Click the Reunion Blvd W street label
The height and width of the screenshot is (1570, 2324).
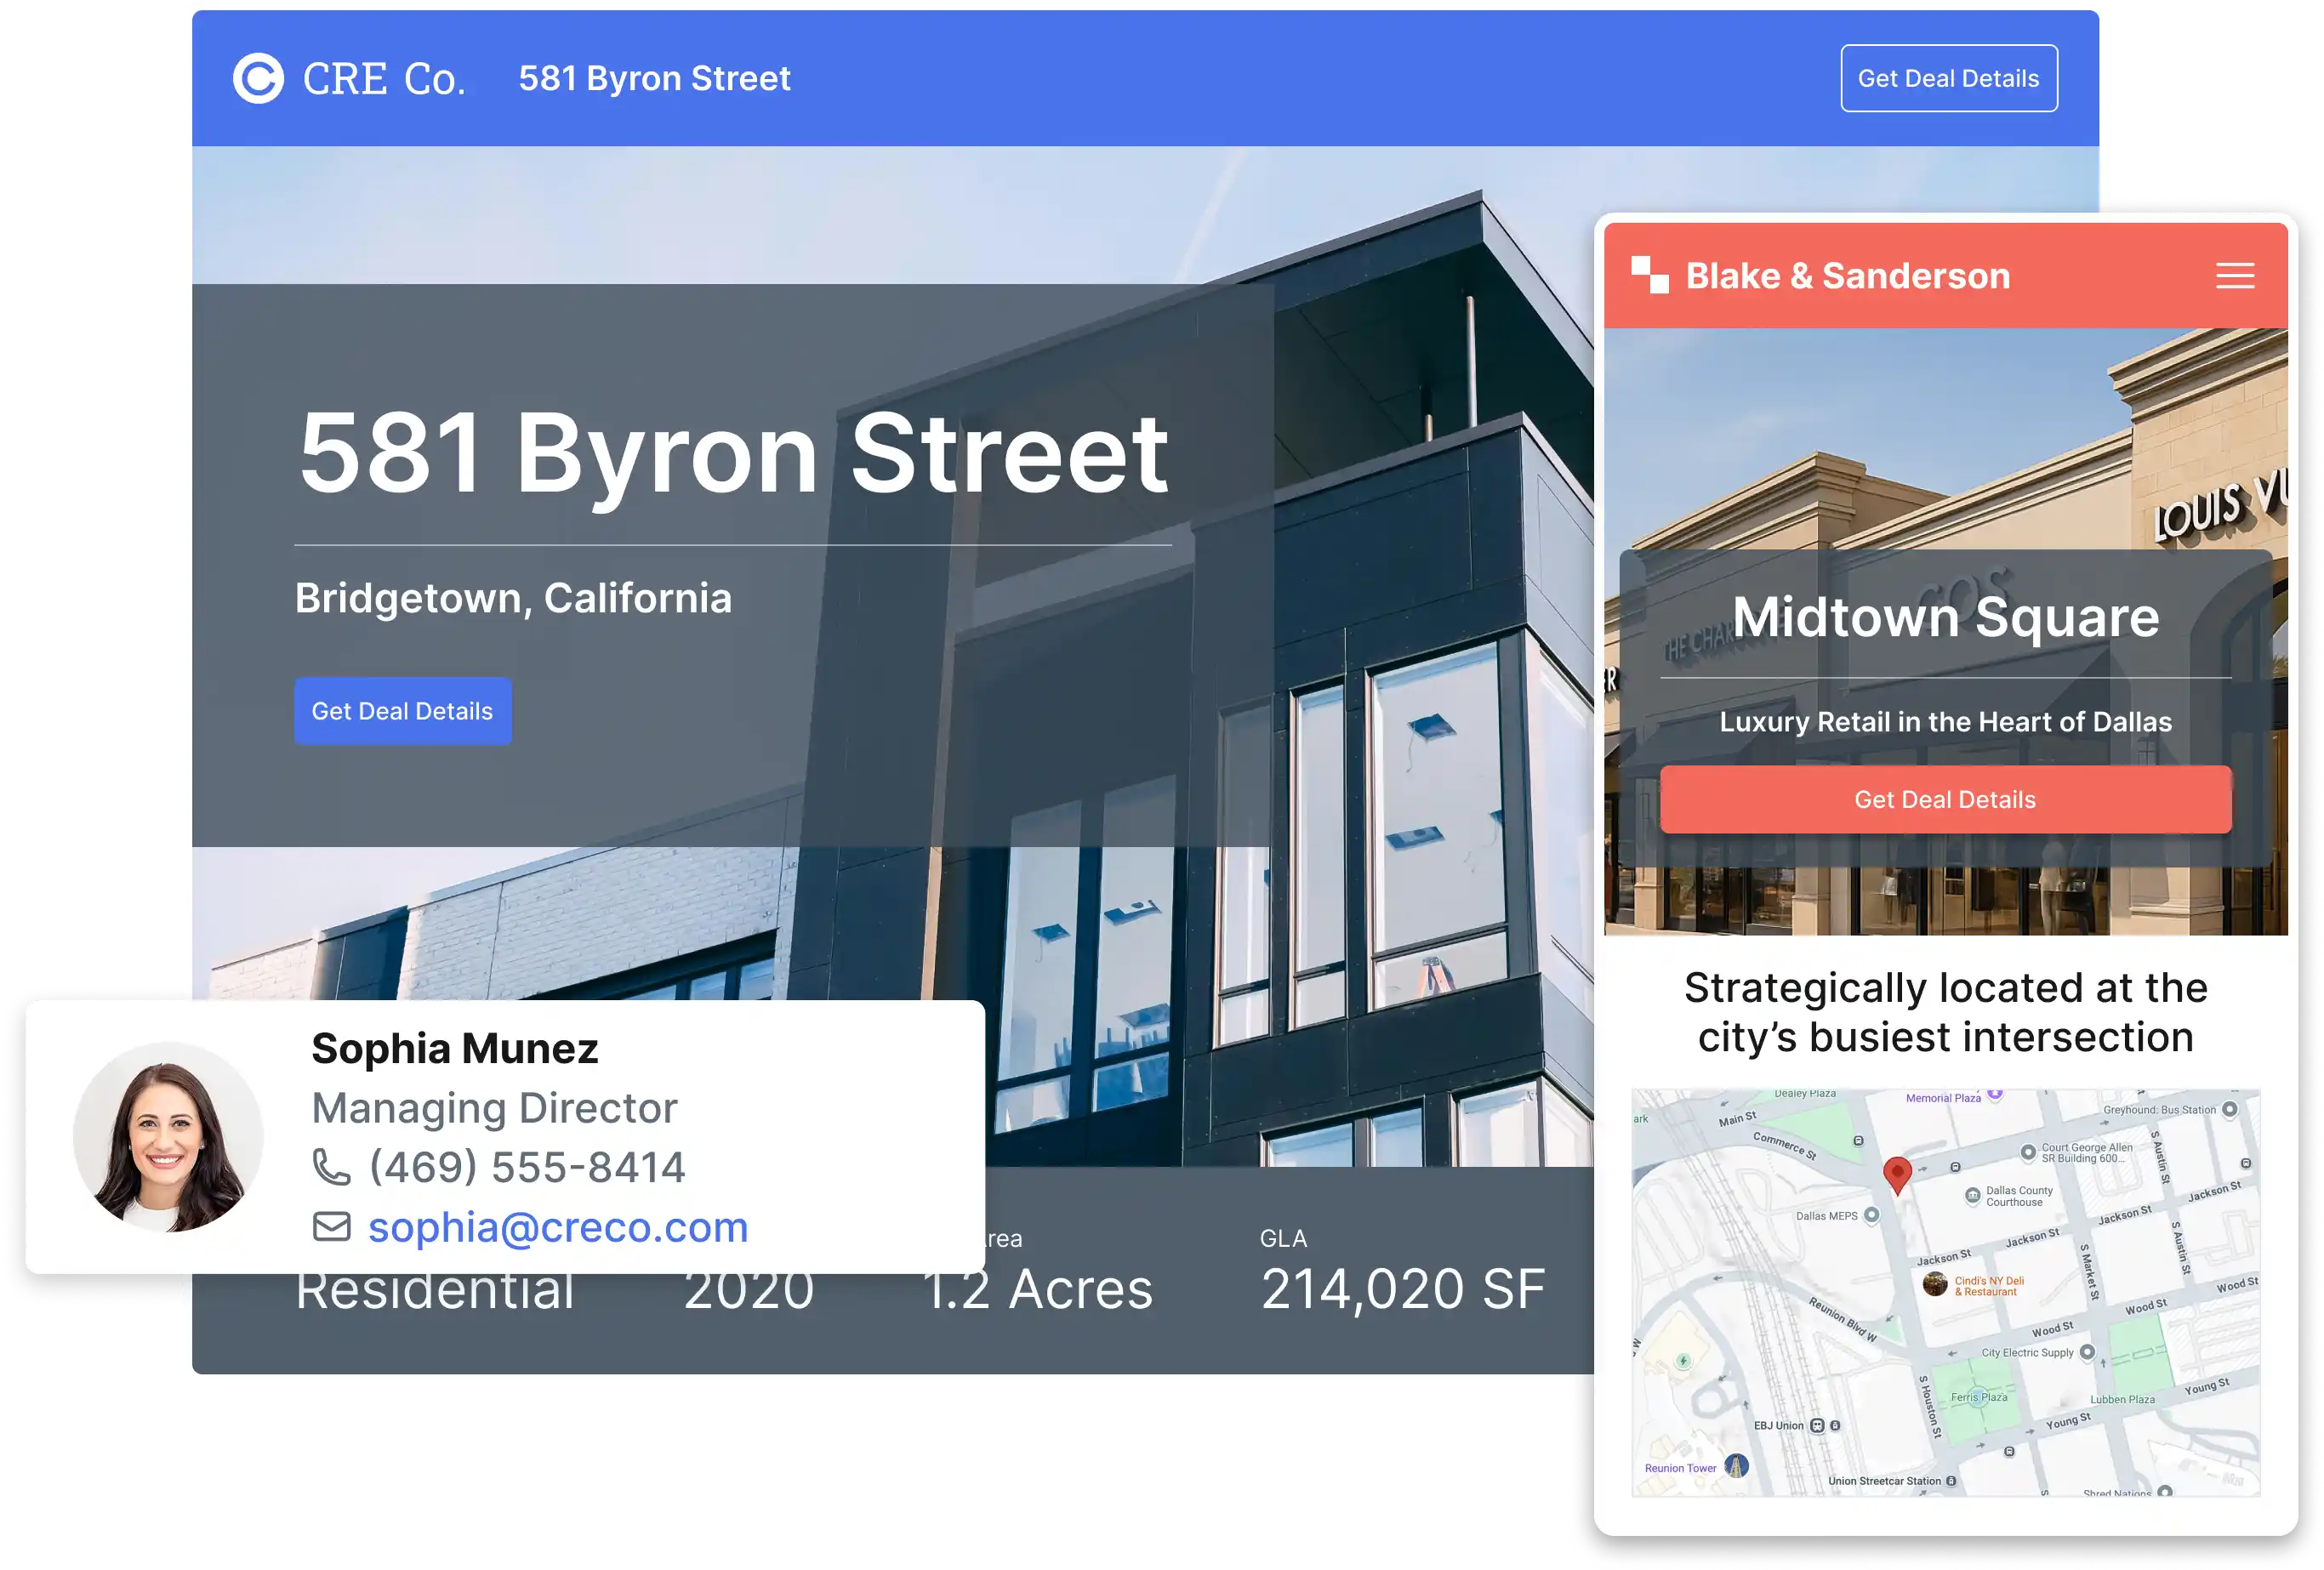click(1842, 1320)
